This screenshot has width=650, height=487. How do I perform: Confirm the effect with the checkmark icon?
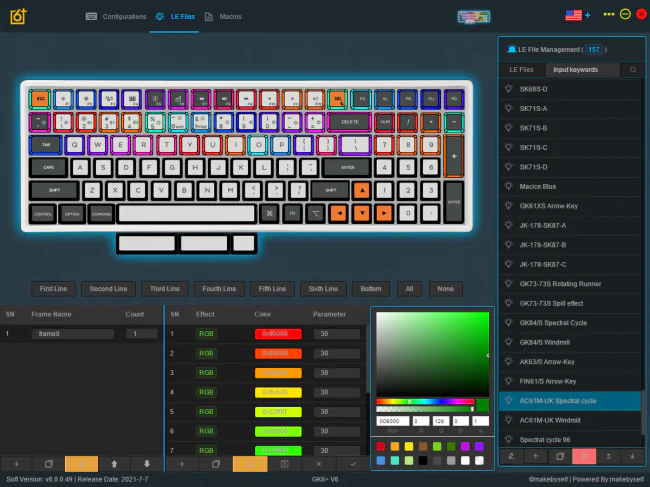pyautogui.click(x=353, y=464)
